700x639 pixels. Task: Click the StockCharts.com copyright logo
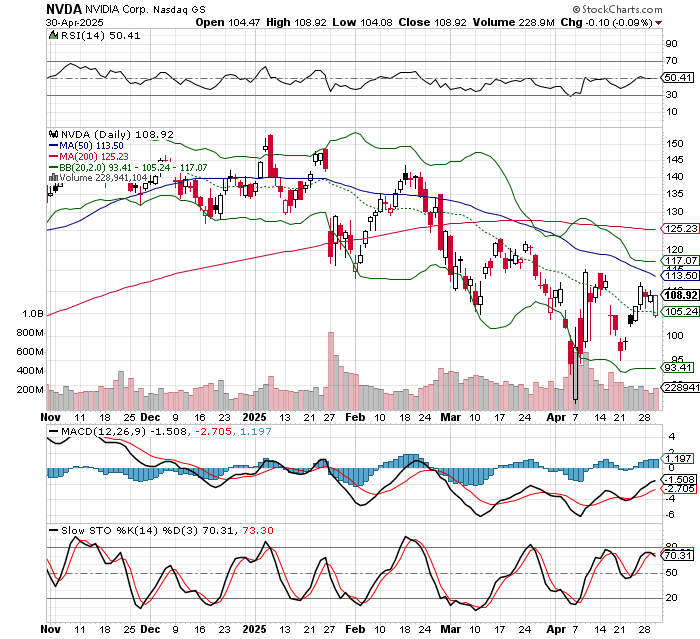(617, 9)
